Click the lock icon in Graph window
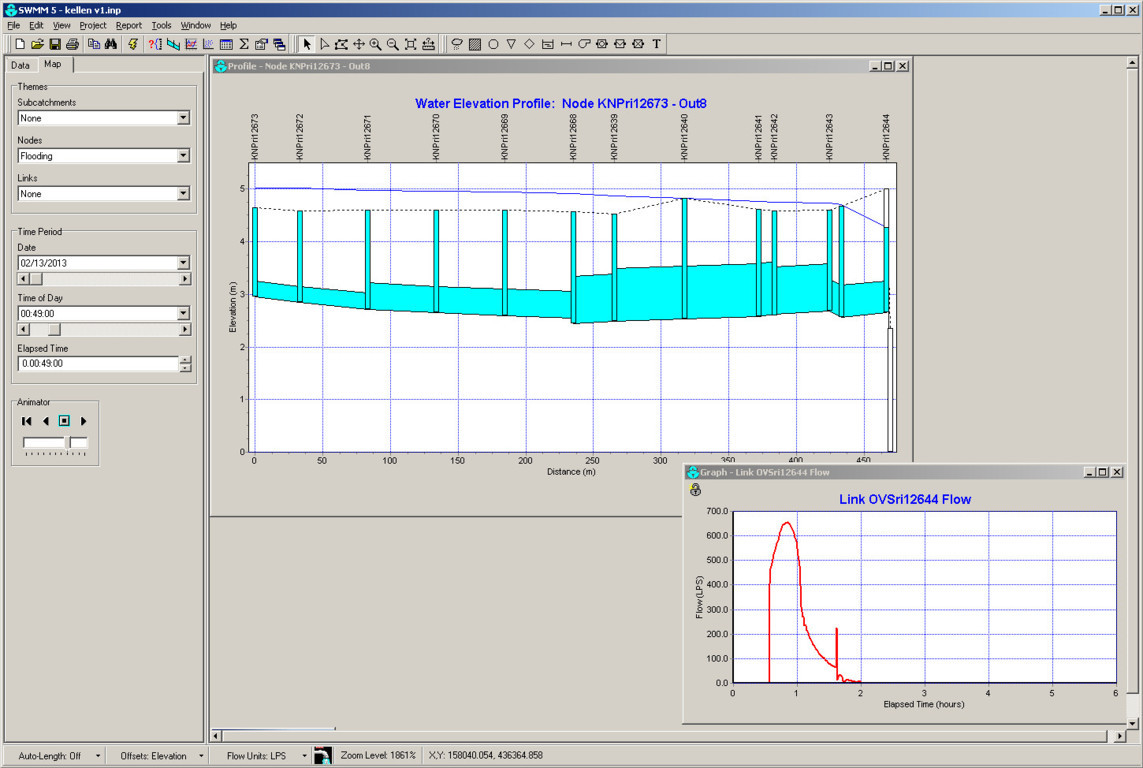The width and height of the screenshot is (1143, 768). pos(695,490)
